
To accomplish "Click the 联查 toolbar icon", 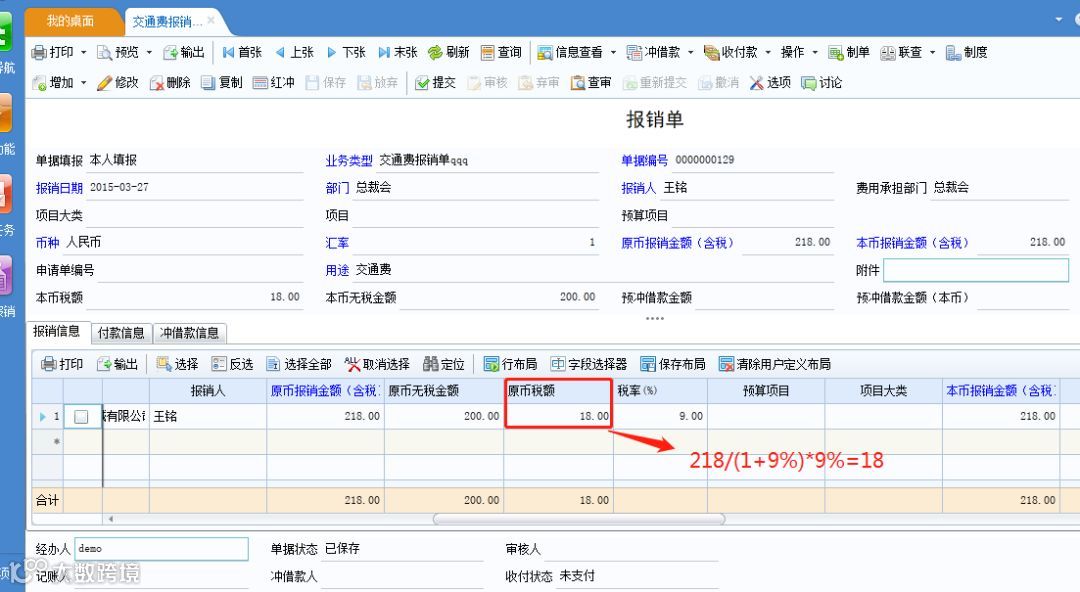I will pyautogui.click(x=888, y=52).
